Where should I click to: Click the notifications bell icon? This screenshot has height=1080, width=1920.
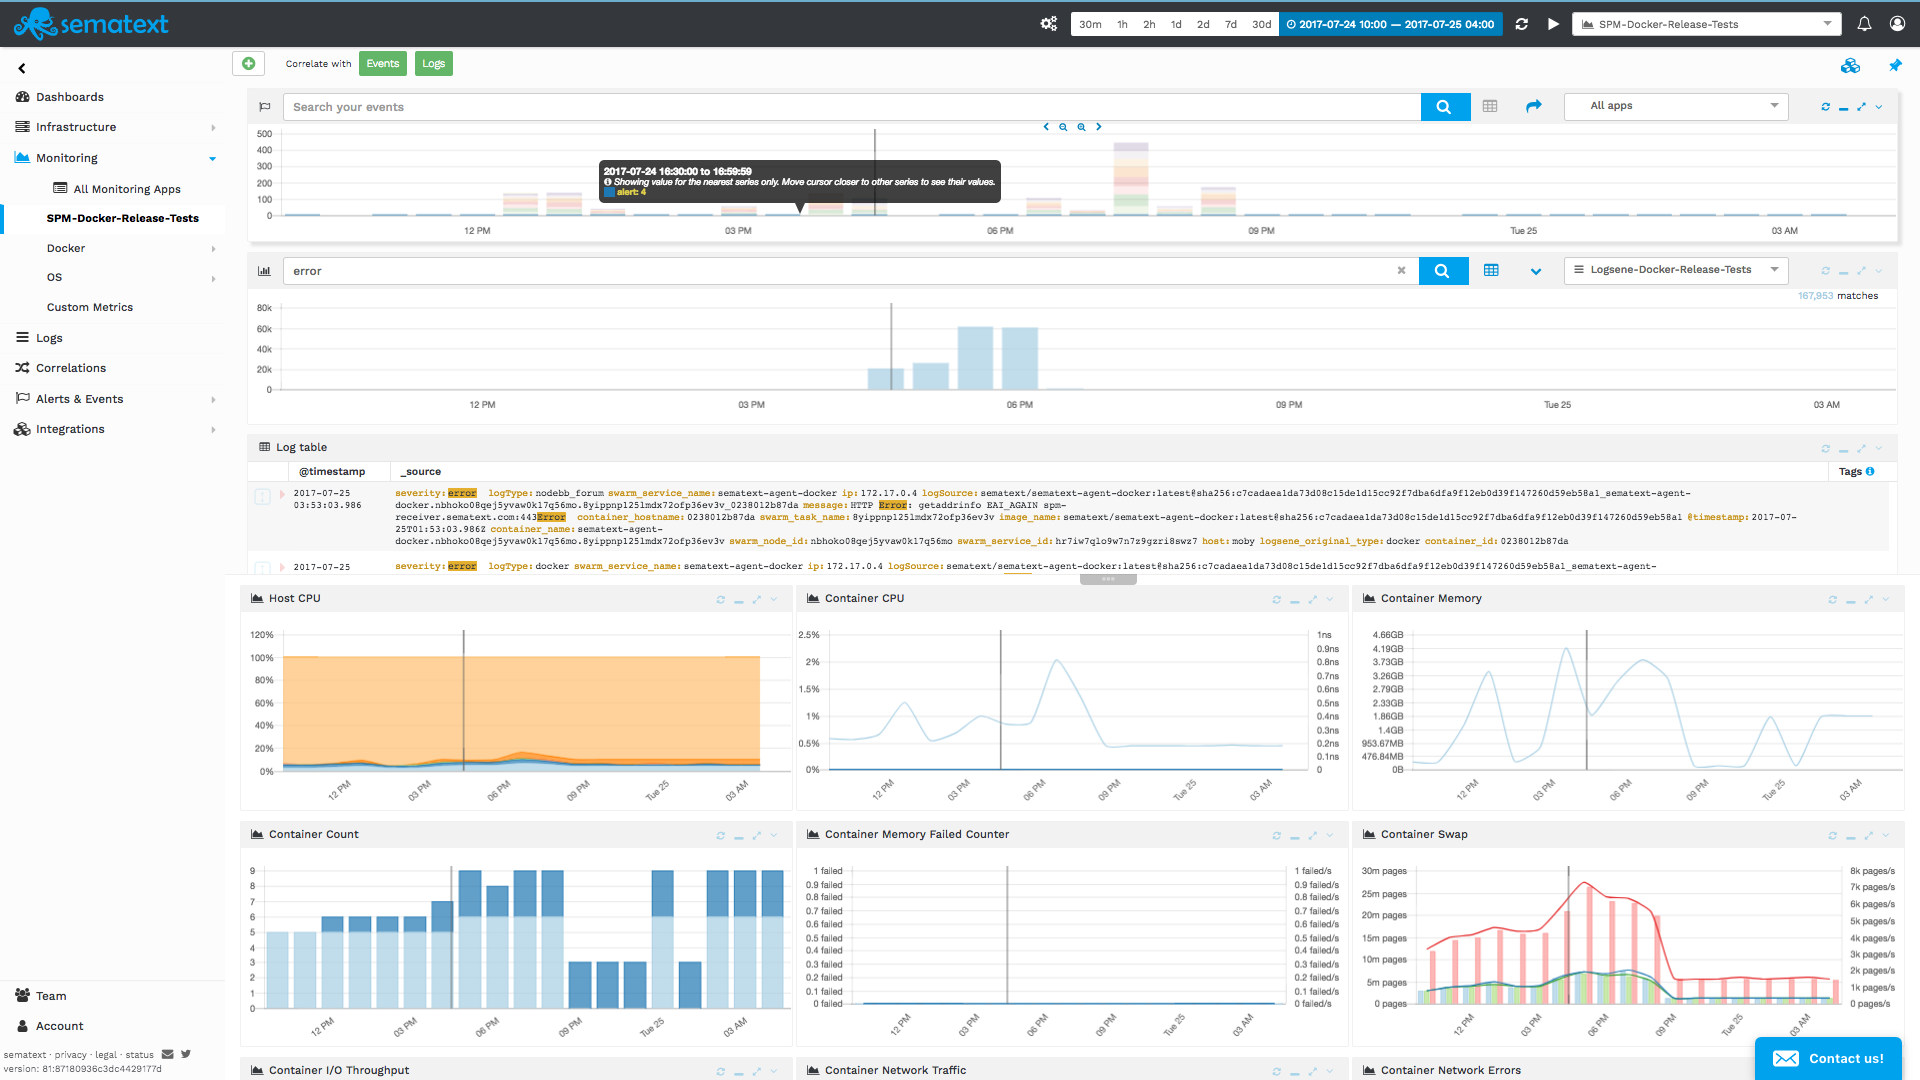pos(1864,24)
